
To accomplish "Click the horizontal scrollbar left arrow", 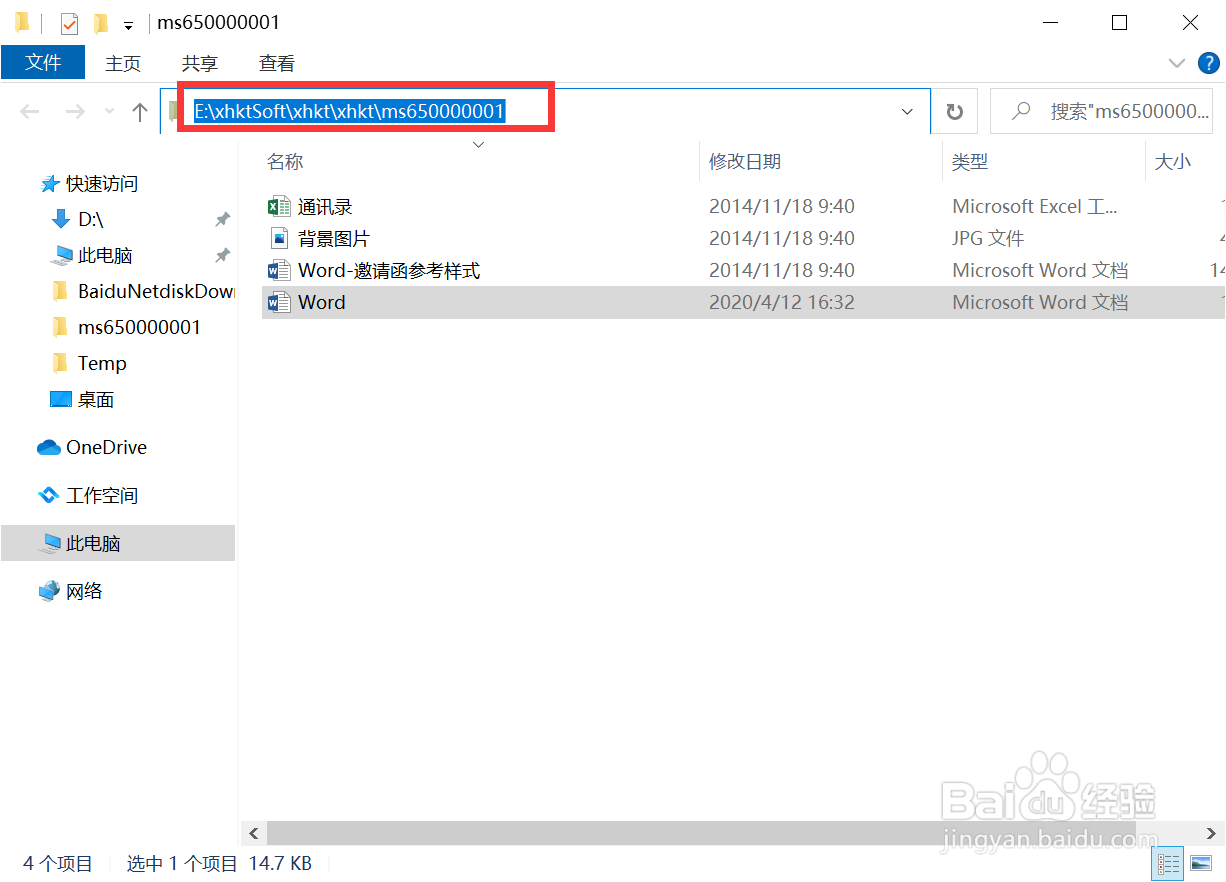I will click(253, 833).
